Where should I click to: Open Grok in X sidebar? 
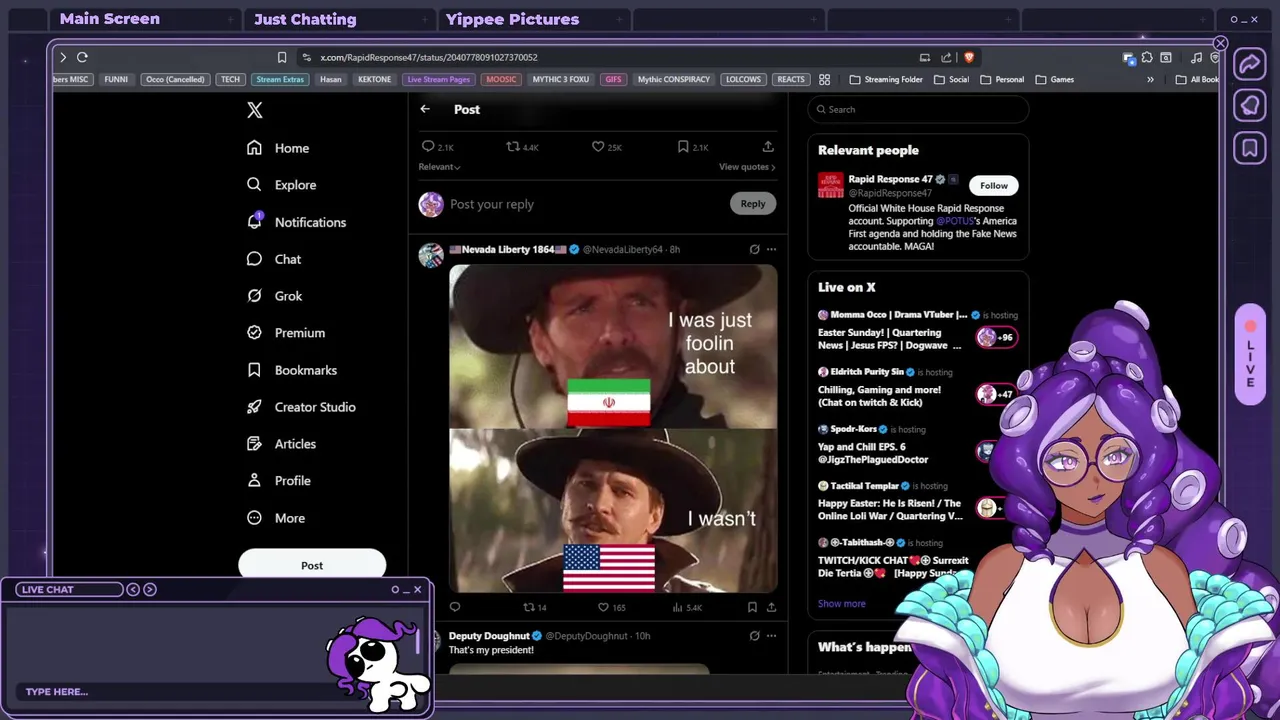click(275, 296)
